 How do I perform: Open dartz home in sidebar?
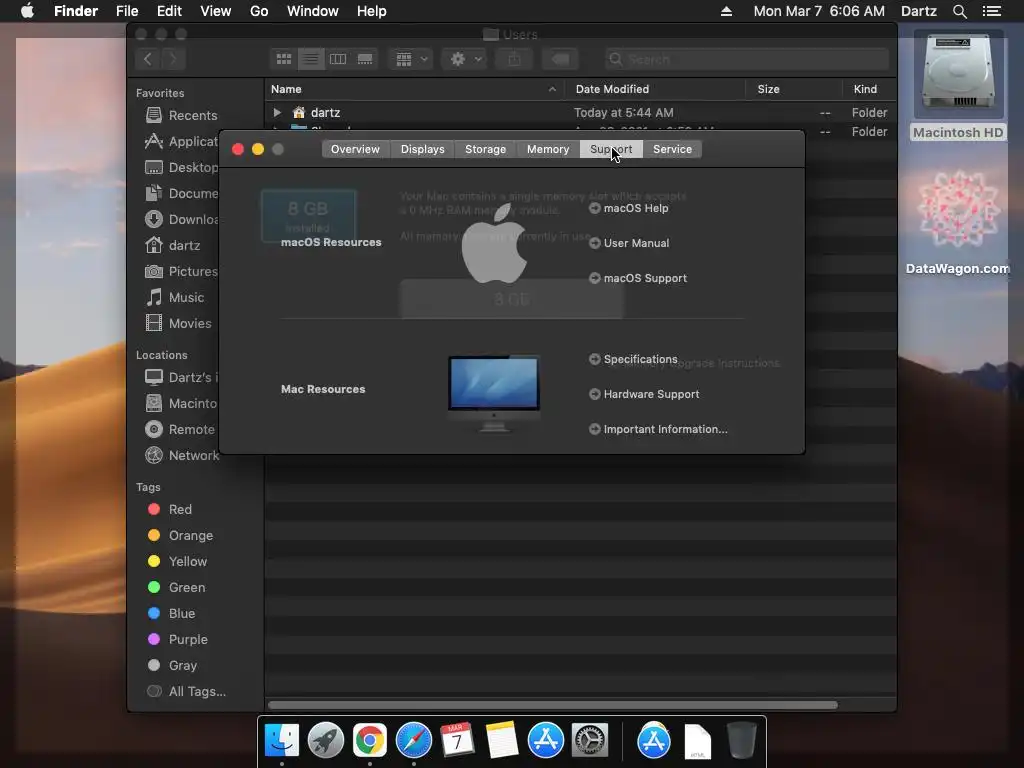pos(173,246)
